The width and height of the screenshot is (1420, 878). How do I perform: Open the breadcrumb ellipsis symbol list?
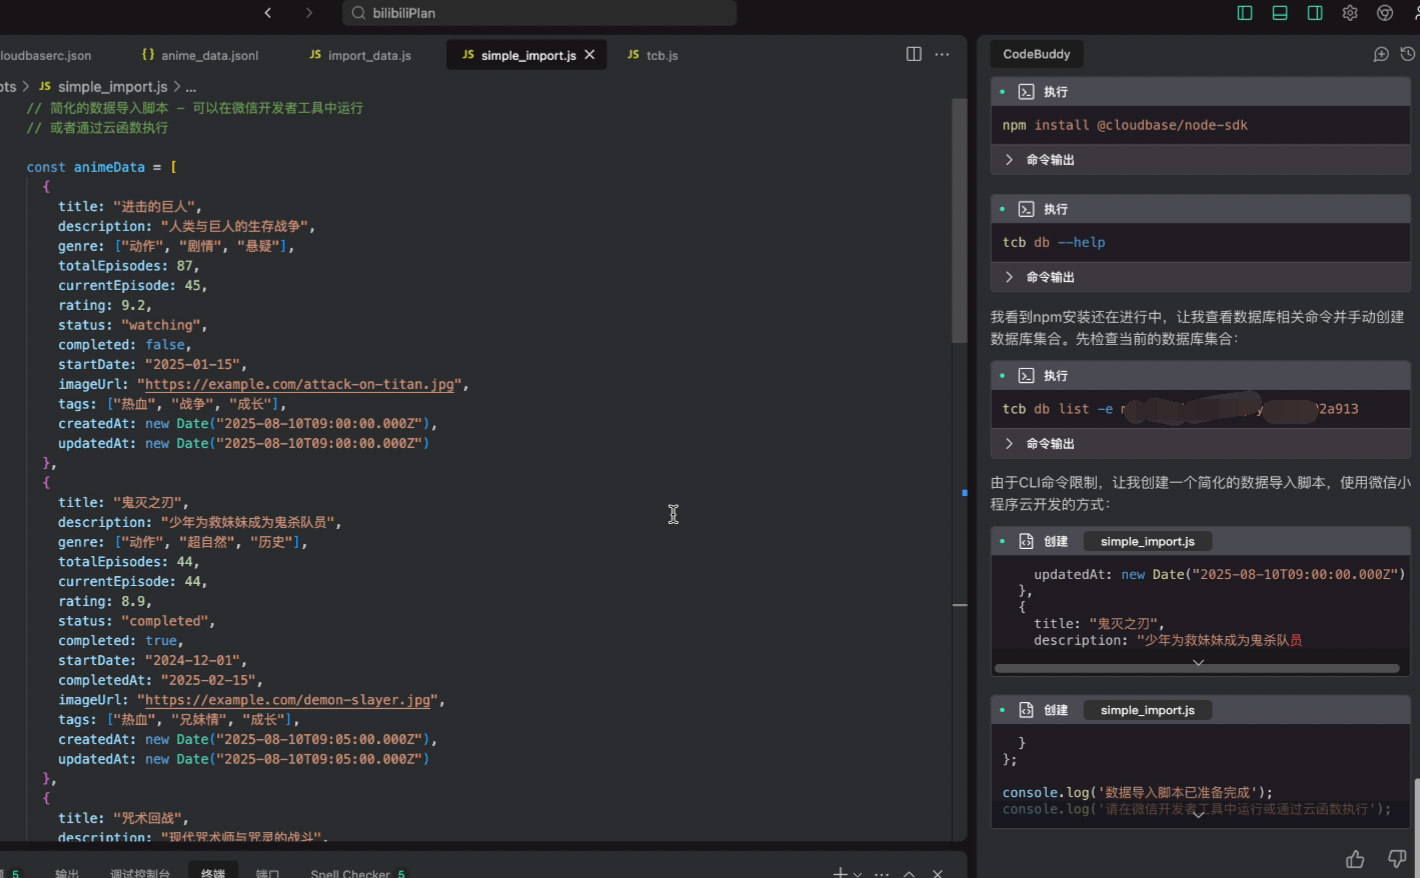coord(191,87)
